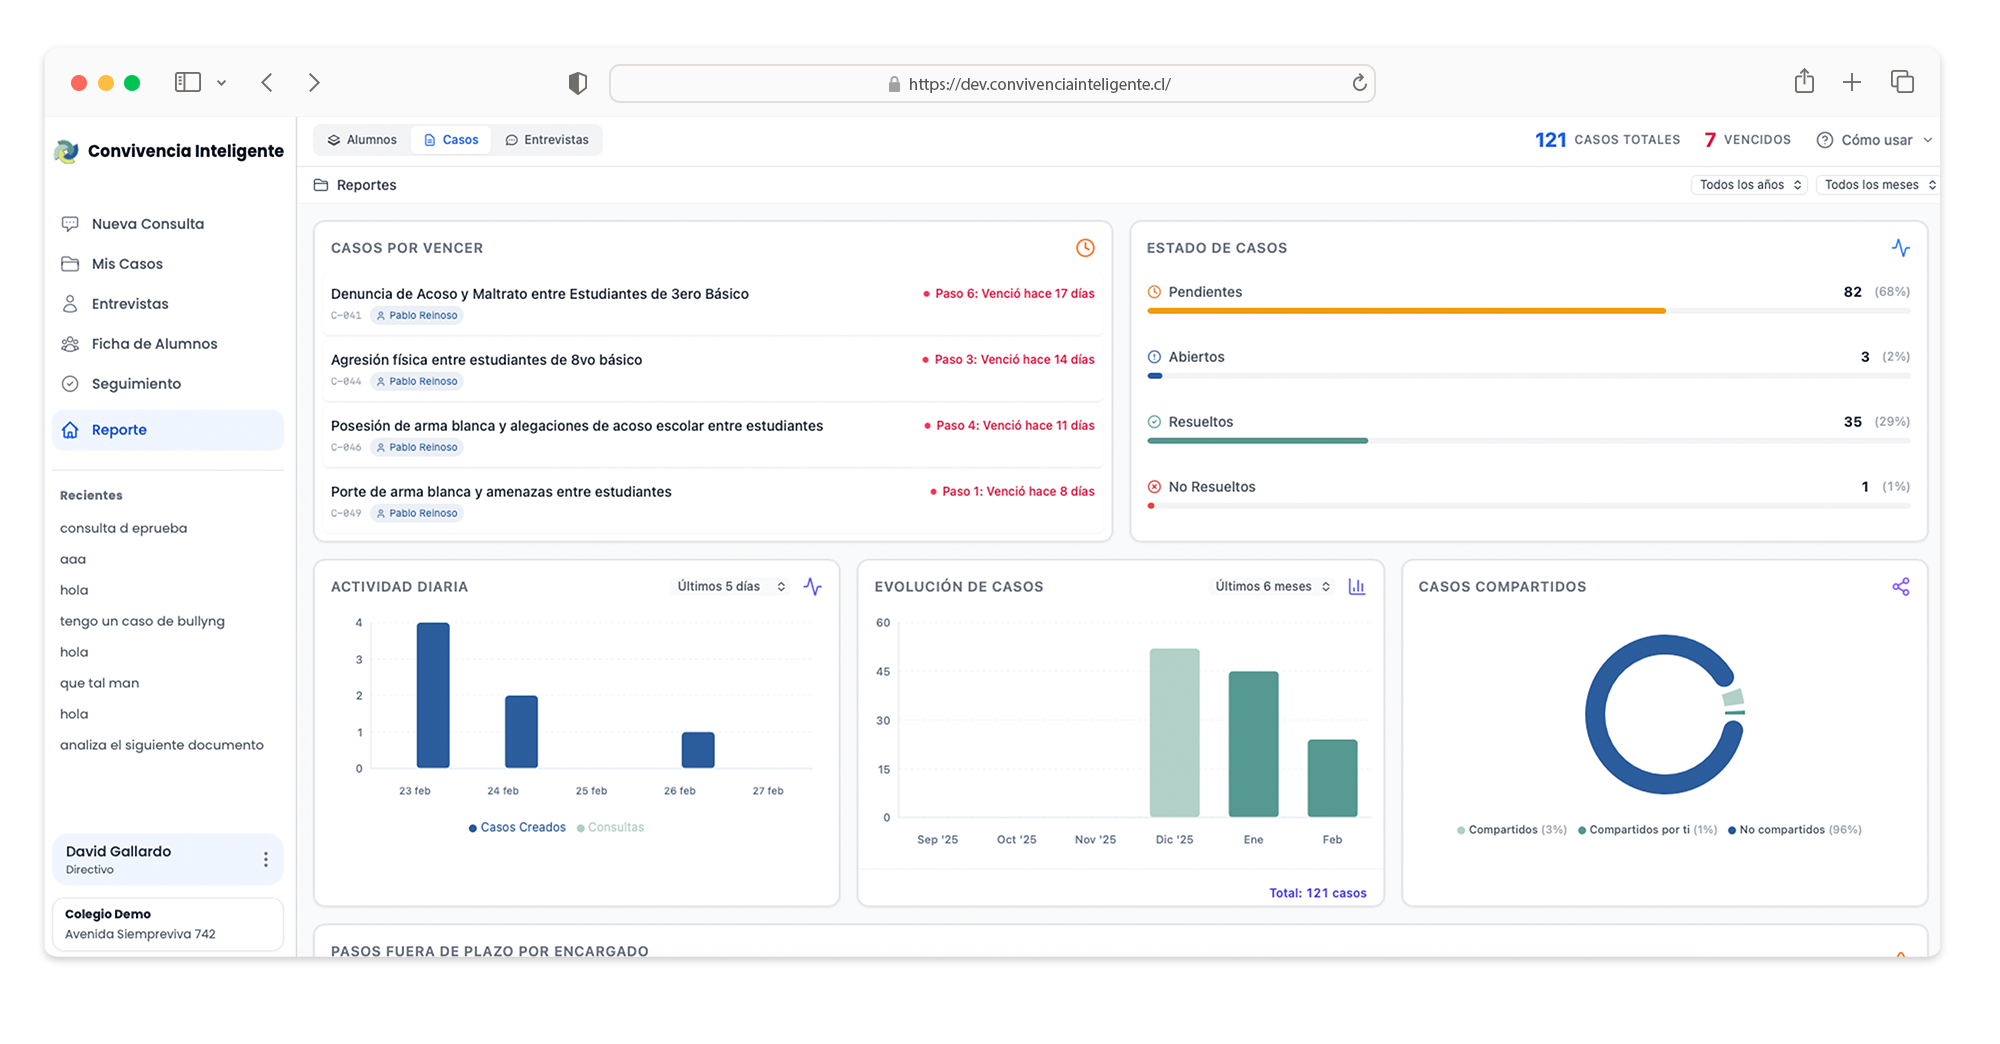Image resolution: width=2000 pixels, height=1044 pixels.
Task: Click the pulse icon in Estado de Casos
Action: pyautogui.click(x=1900, y=248)
